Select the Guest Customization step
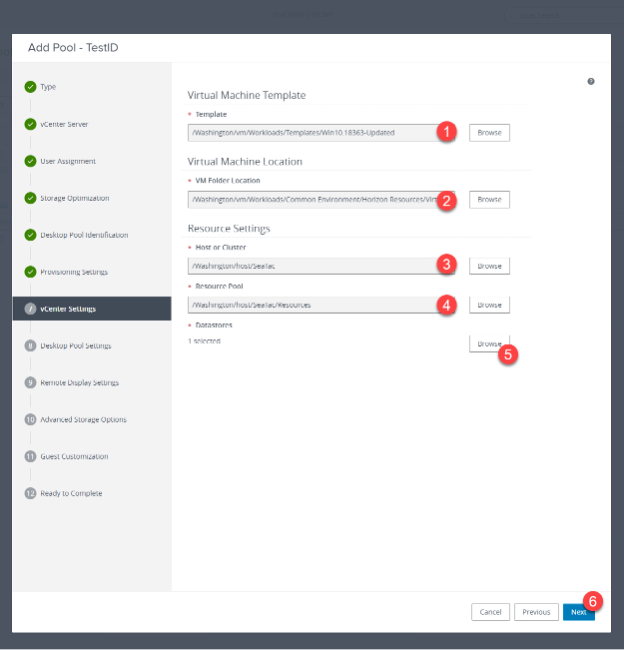Screen dimensions: 624x650 74,457
